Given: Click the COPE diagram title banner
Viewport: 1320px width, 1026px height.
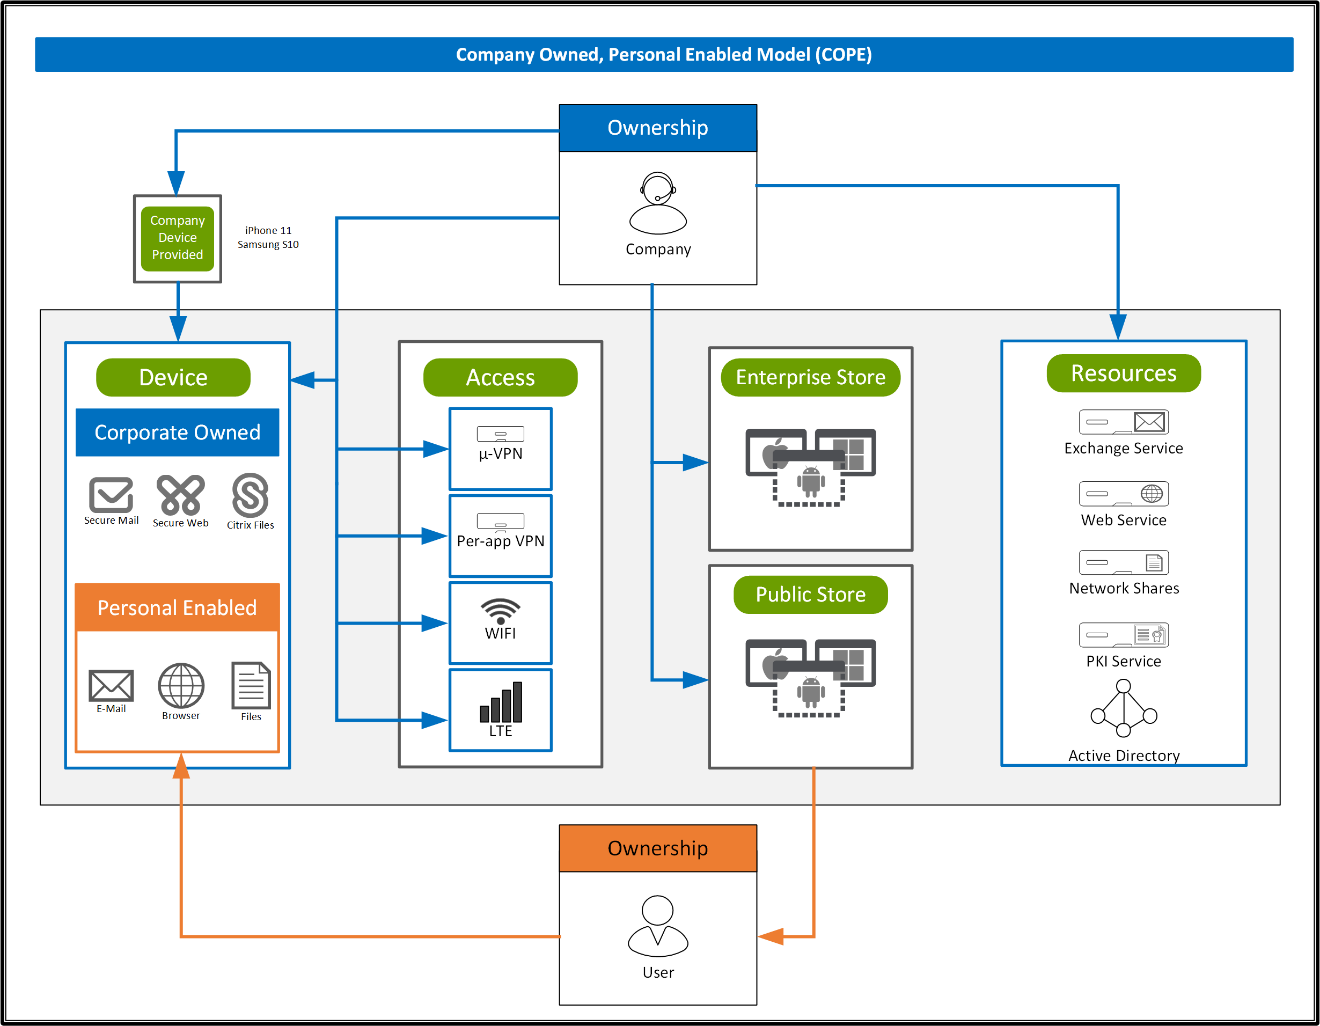Looking at the screenshot, I should pos(664,55).
